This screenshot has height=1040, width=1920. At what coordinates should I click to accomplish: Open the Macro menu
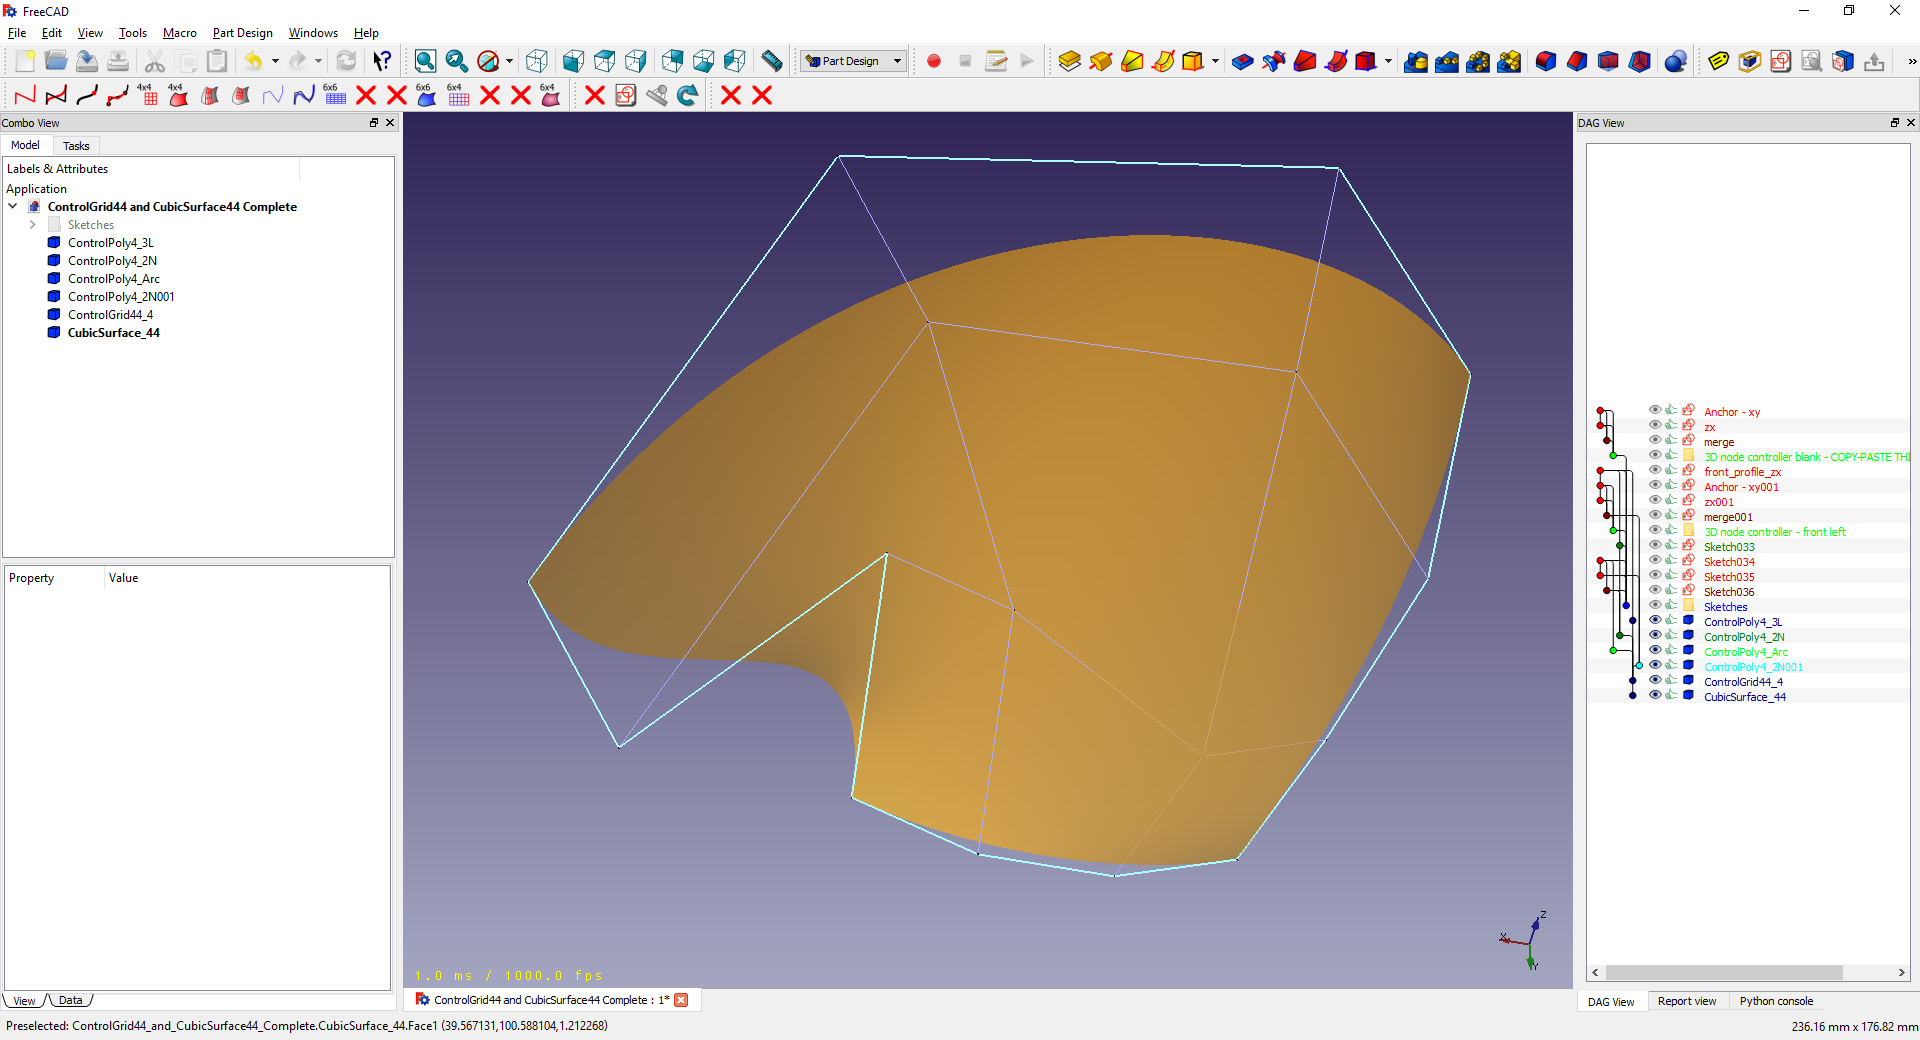(x=180, y=33)
